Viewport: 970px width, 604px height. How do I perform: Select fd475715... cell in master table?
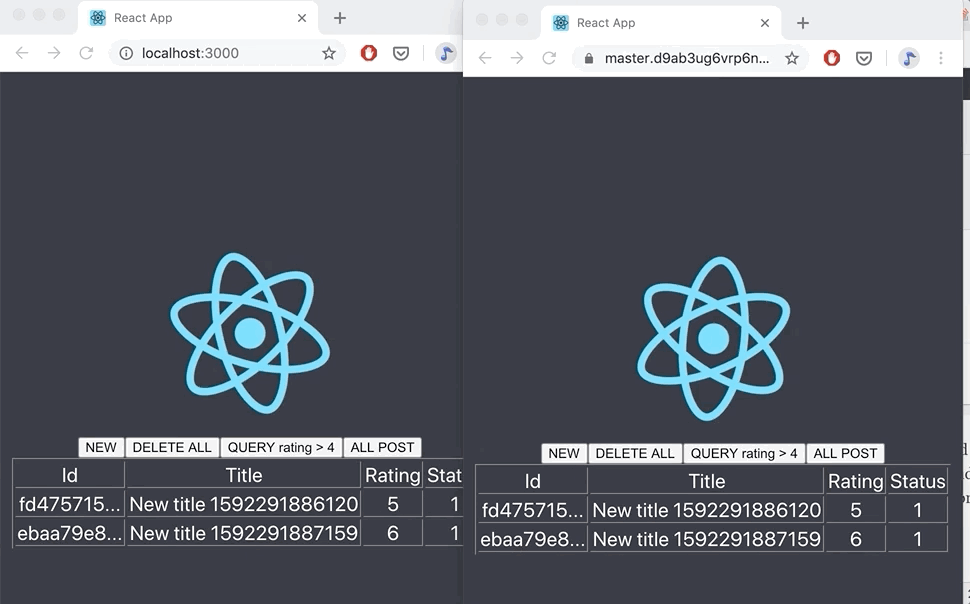tap(533, 510)
